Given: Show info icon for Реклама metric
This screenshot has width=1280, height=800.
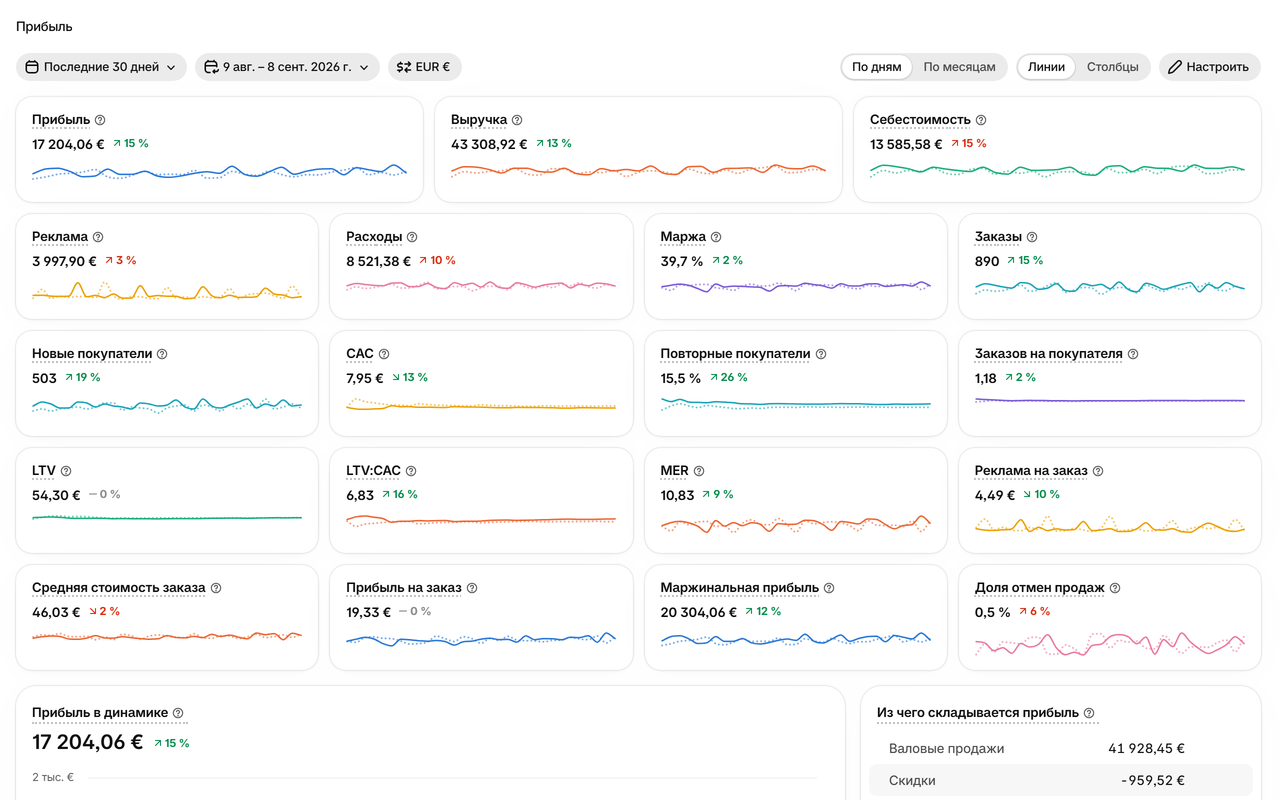Looking at the screenshot, I should tap(98, 237).
